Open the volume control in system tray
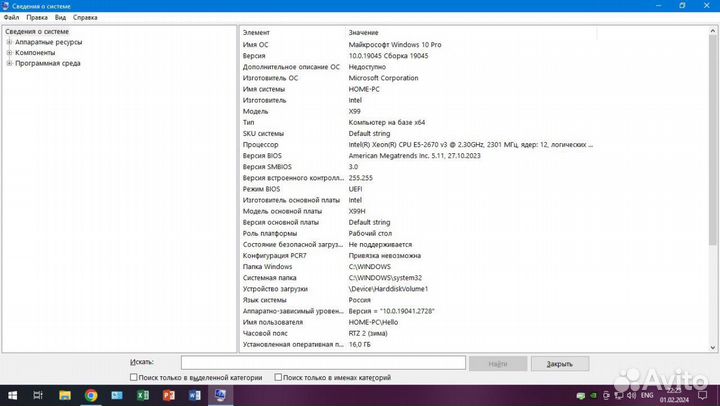720x406 pixels. [x=632, y=395]
